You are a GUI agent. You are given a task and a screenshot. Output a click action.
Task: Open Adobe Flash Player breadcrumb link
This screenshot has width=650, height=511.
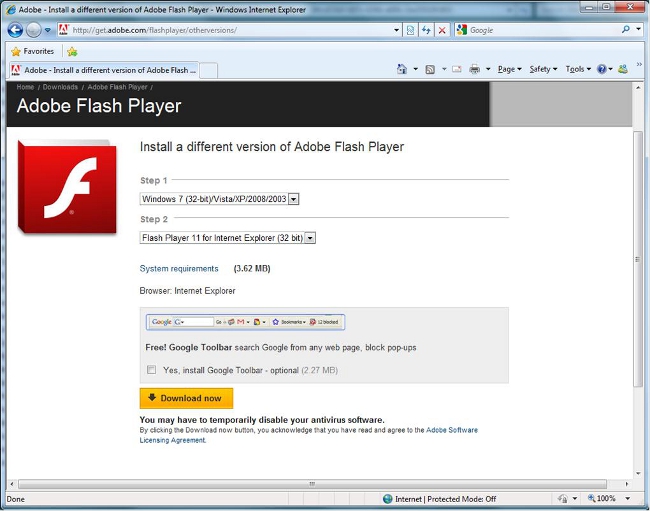pos(117,87)
